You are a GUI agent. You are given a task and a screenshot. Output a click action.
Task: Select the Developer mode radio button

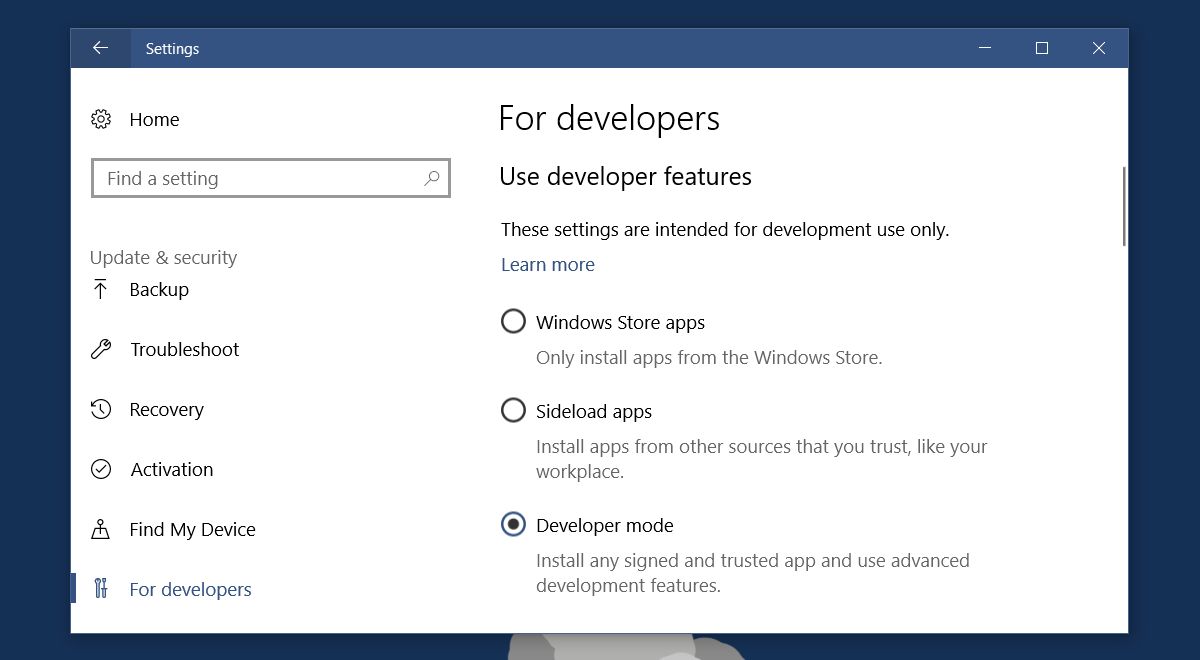pyautogui.click(x=513, y=525)
